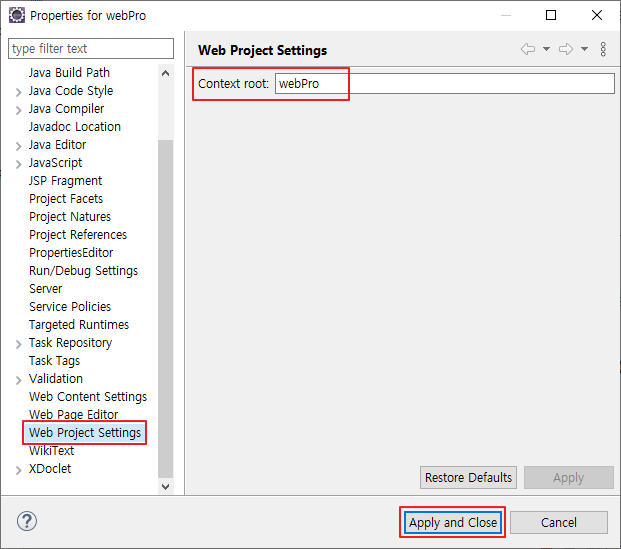The height and width of the screenshot is (549, 621).
Task: Expand the Validation node
Action: click(18, 380)
